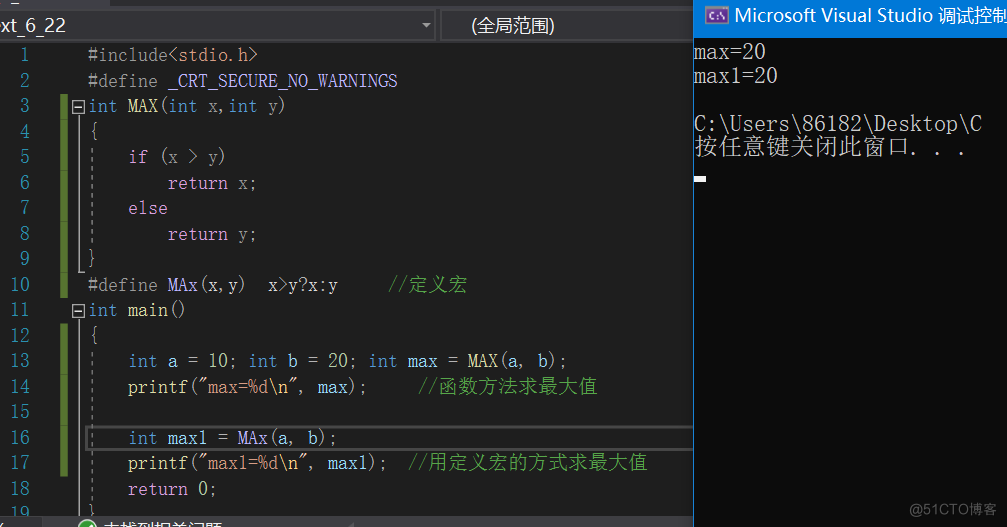Click the 'return y;' statement

(212, 234)
